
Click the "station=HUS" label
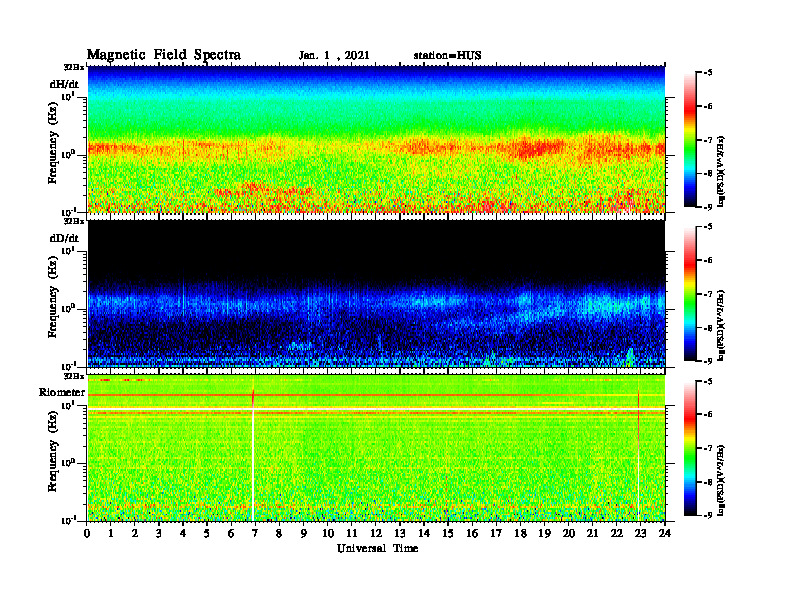tap(447, 56)
